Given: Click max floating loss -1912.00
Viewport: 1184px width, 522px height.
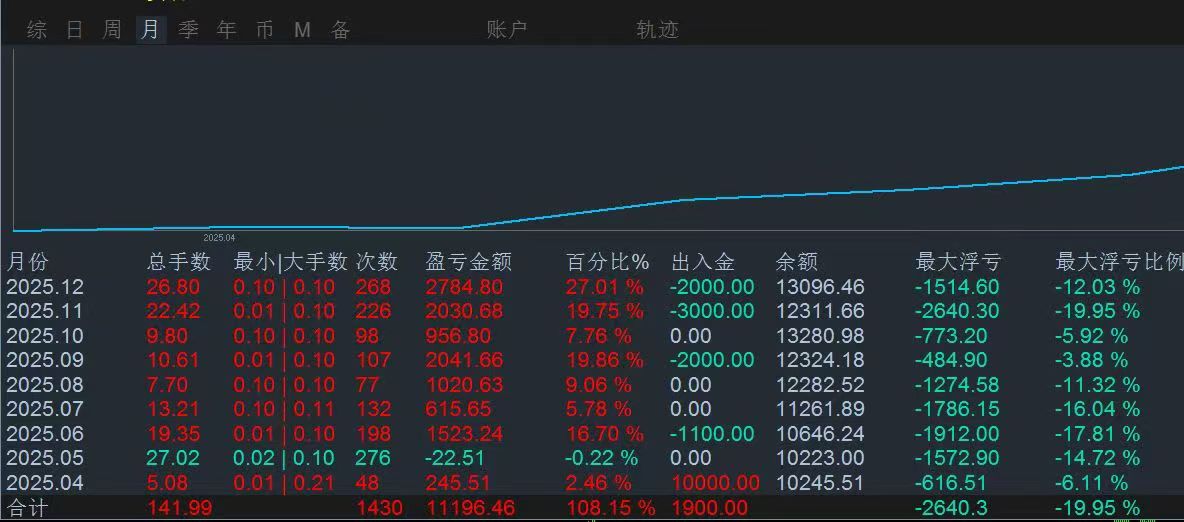Looking at the screenshot, I should [957, 434].
